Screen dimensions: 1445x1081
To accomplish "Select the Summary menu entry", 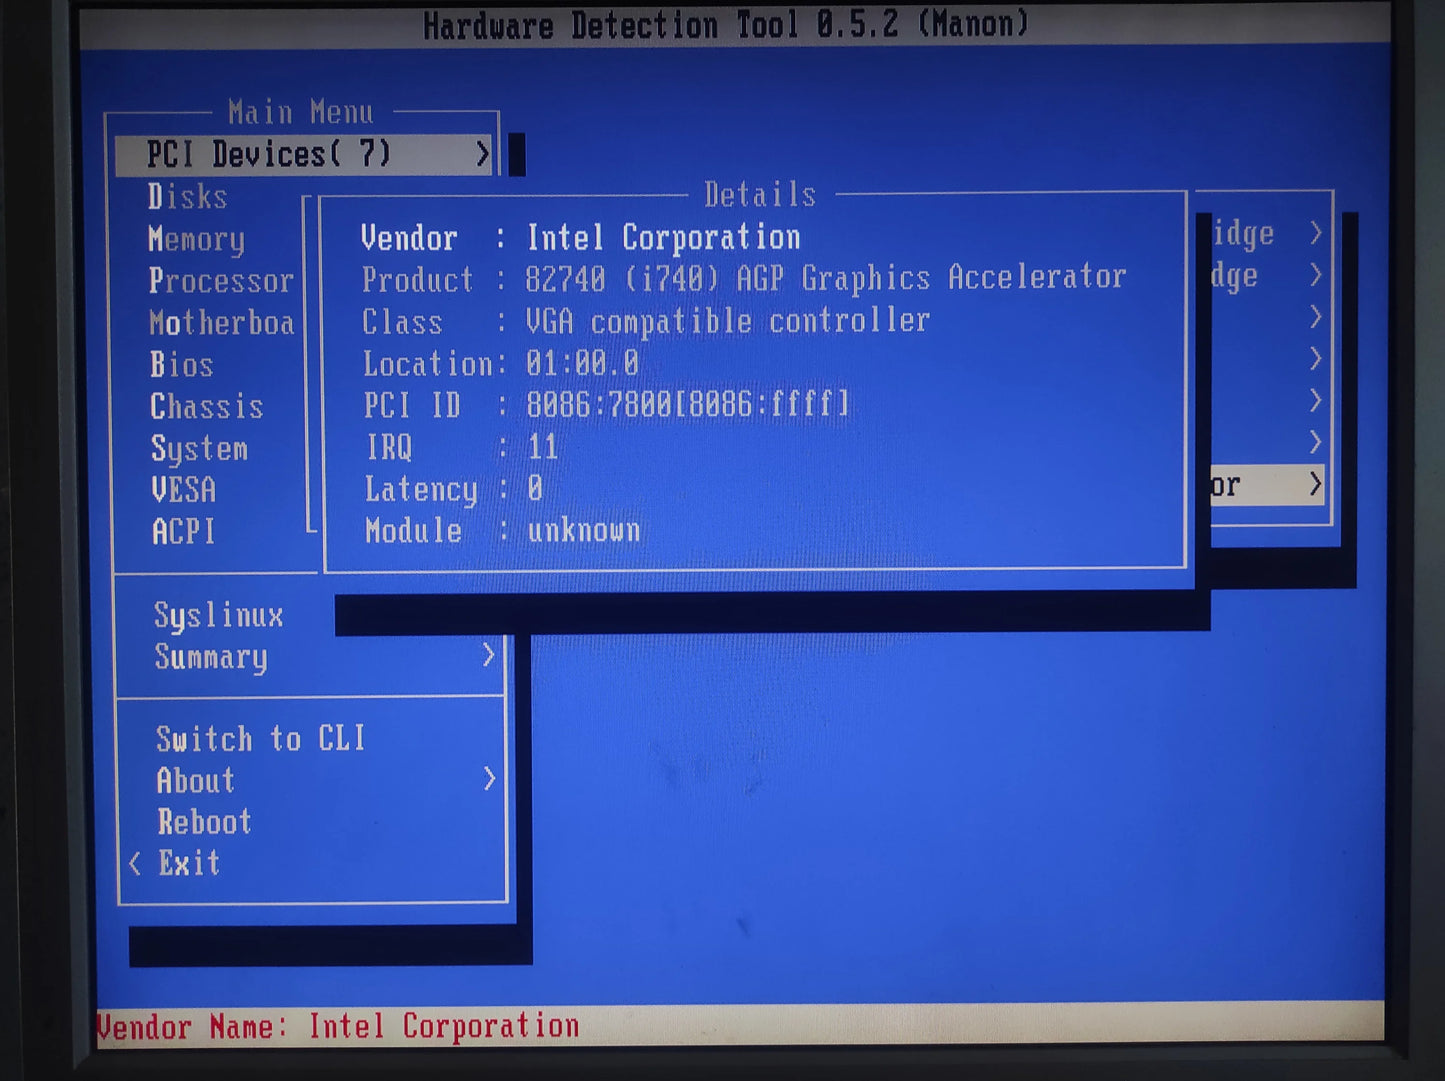I will [211, 657].
